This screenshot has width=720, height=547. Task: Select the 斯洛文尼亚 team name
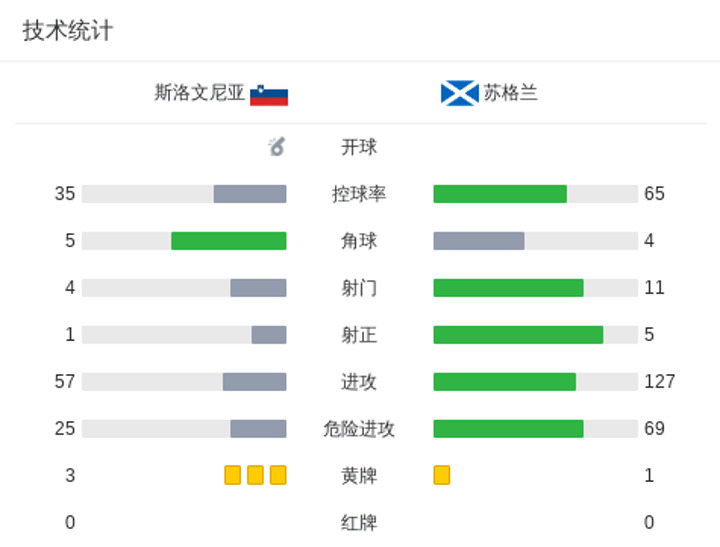coord(199,93)
